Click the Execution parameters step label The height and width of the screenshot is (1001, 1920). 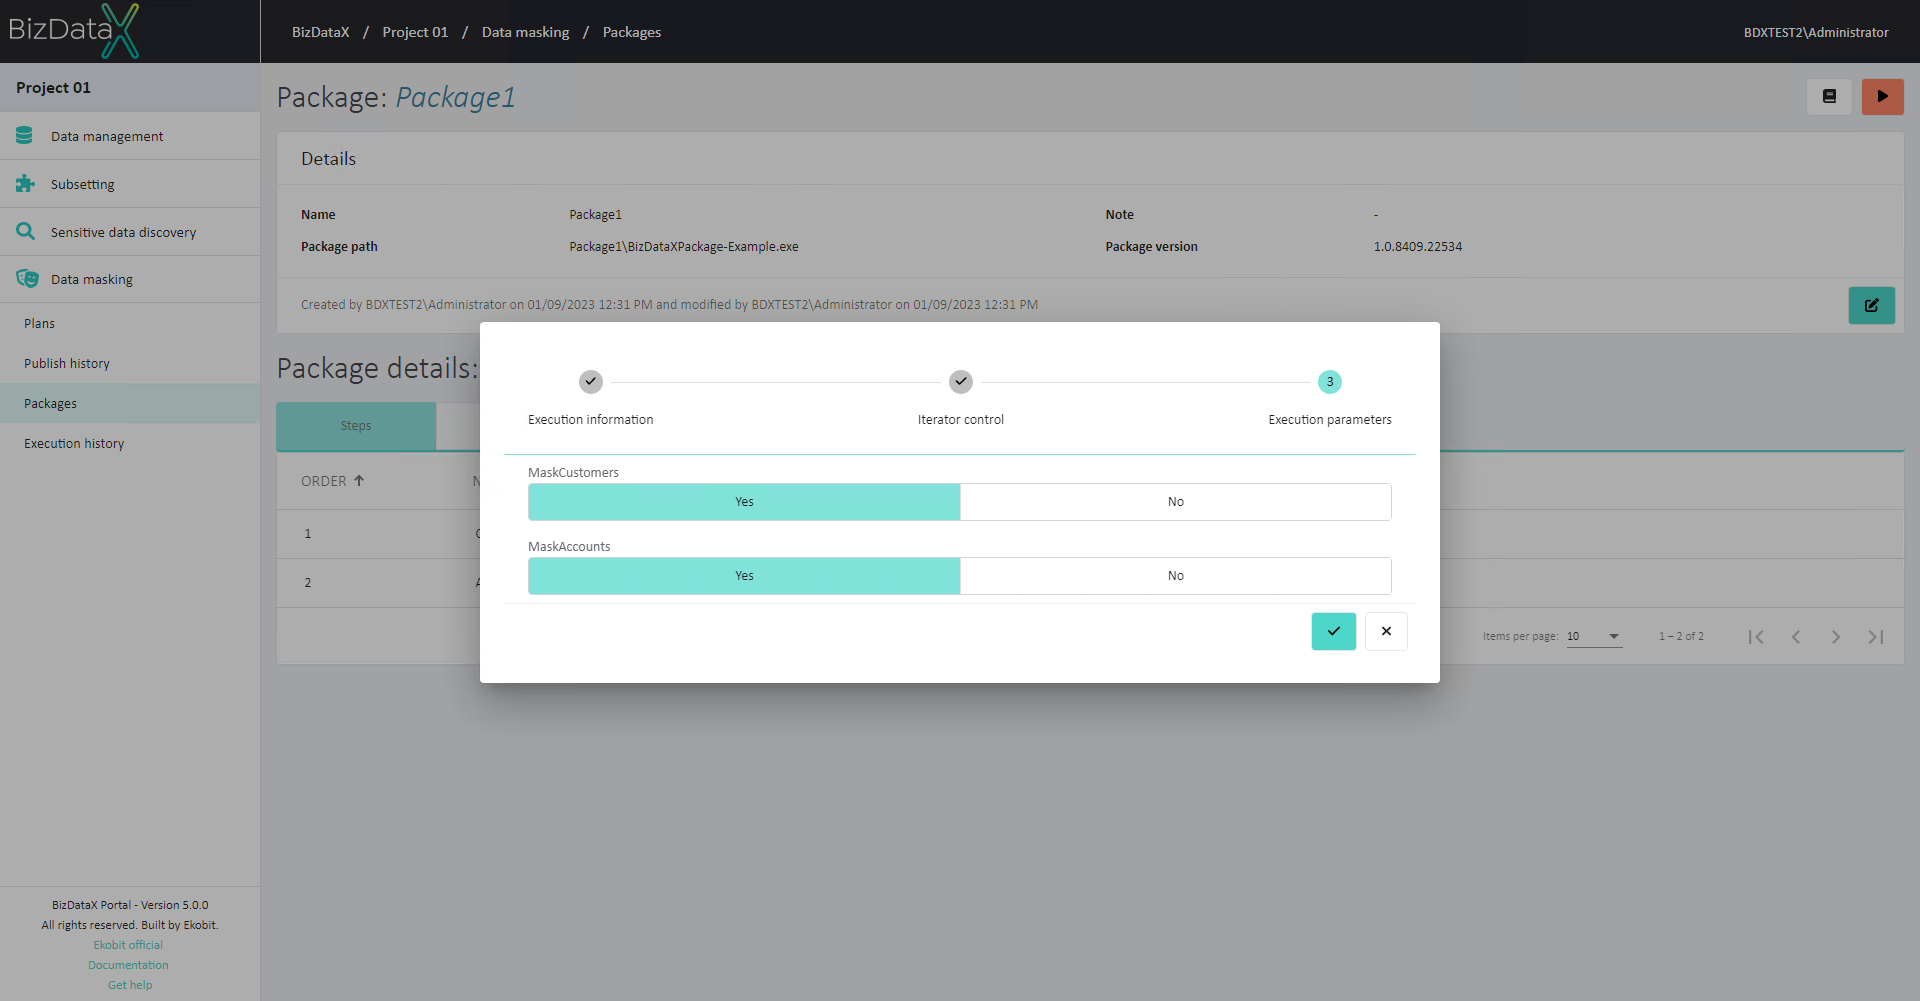(1330, 420)
